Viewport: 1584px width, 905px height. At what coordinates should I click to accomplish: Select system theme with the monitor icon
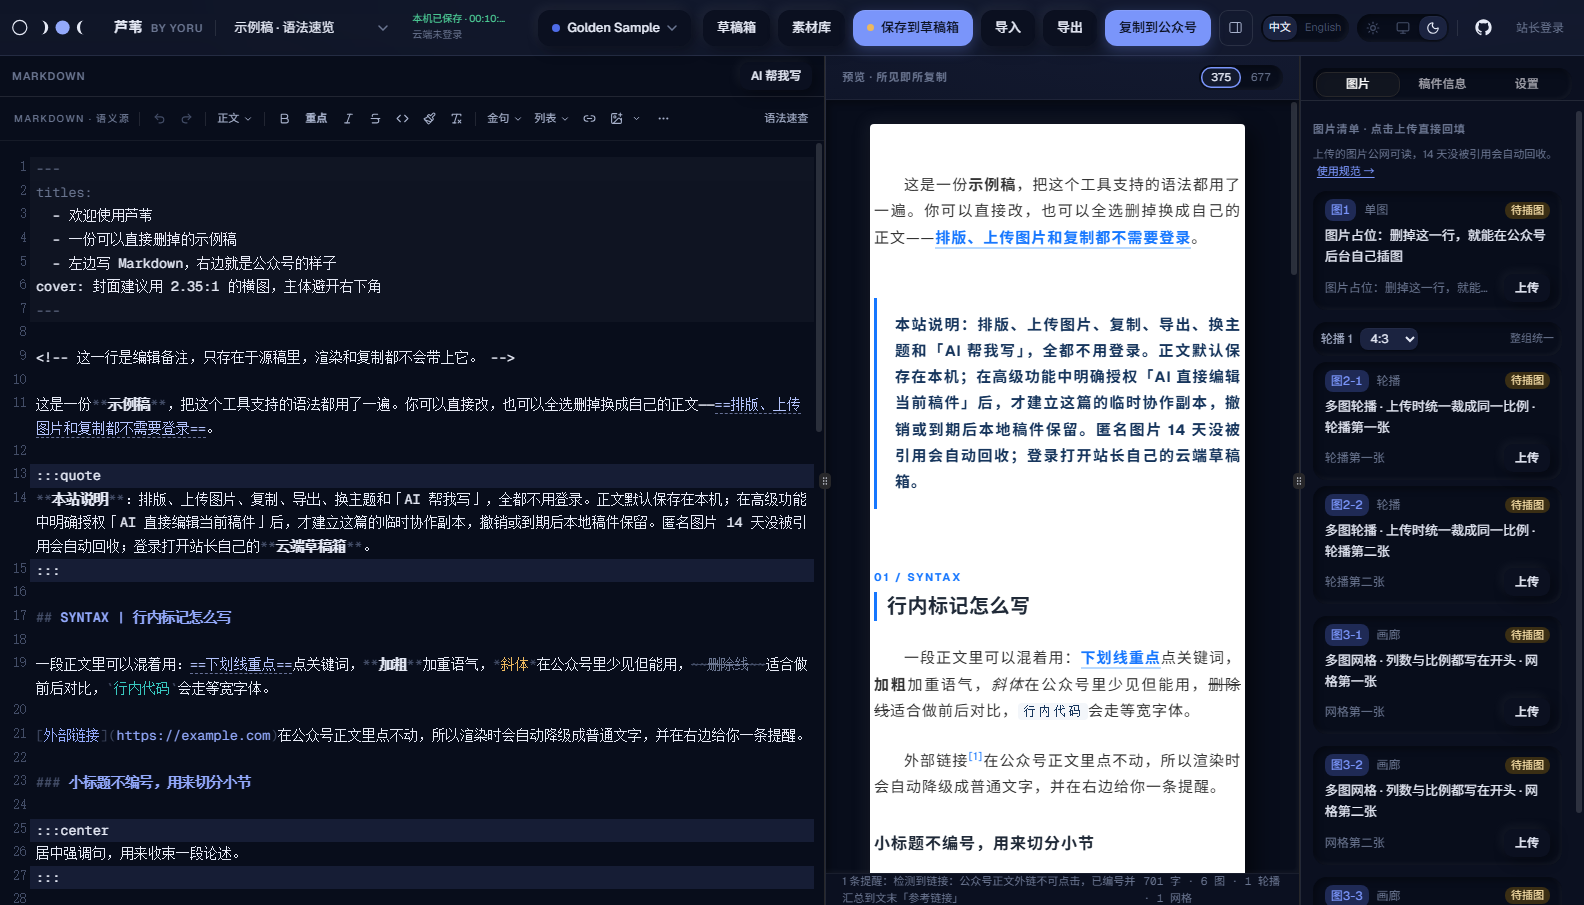point(1403,28)
